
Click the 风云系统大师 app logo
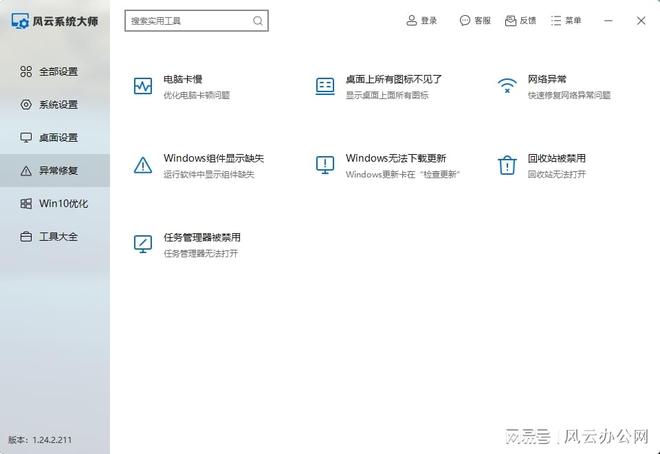[x=20, y=21]
